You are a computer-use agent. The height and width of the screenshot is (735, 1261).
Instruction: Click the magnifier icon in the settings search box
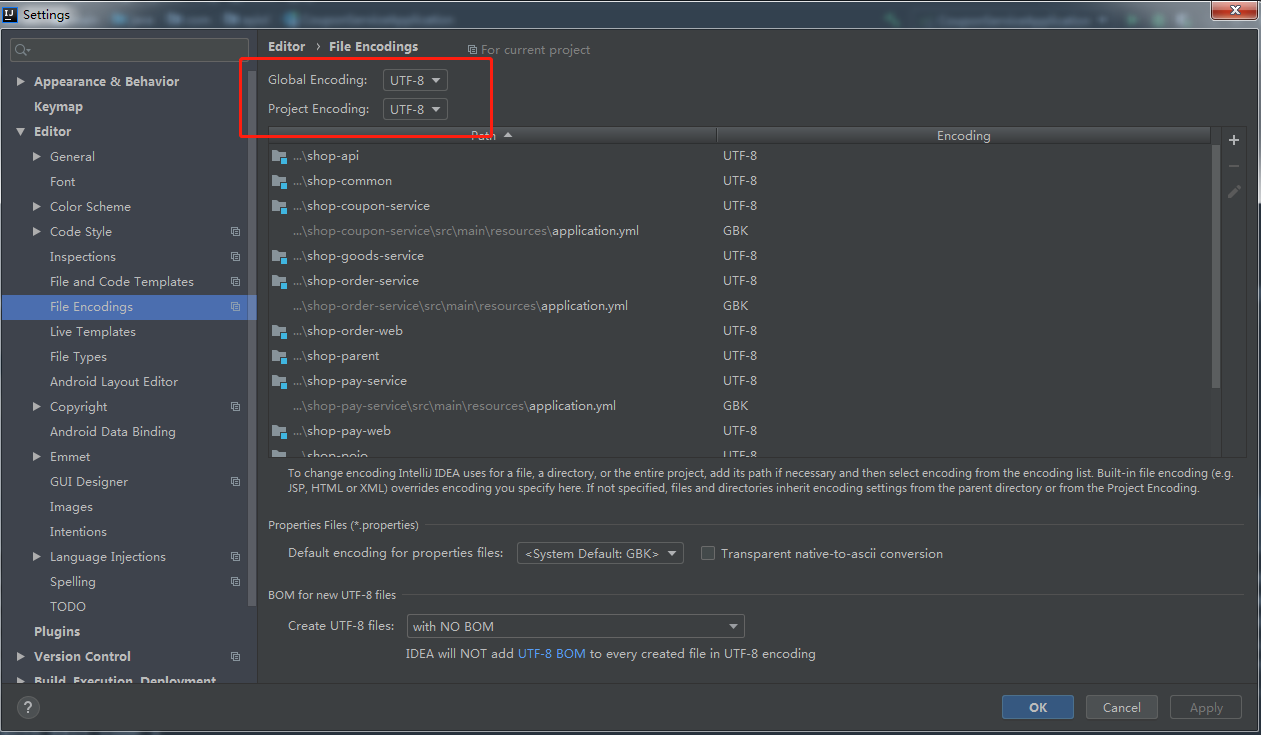click(x=20, y=49)
